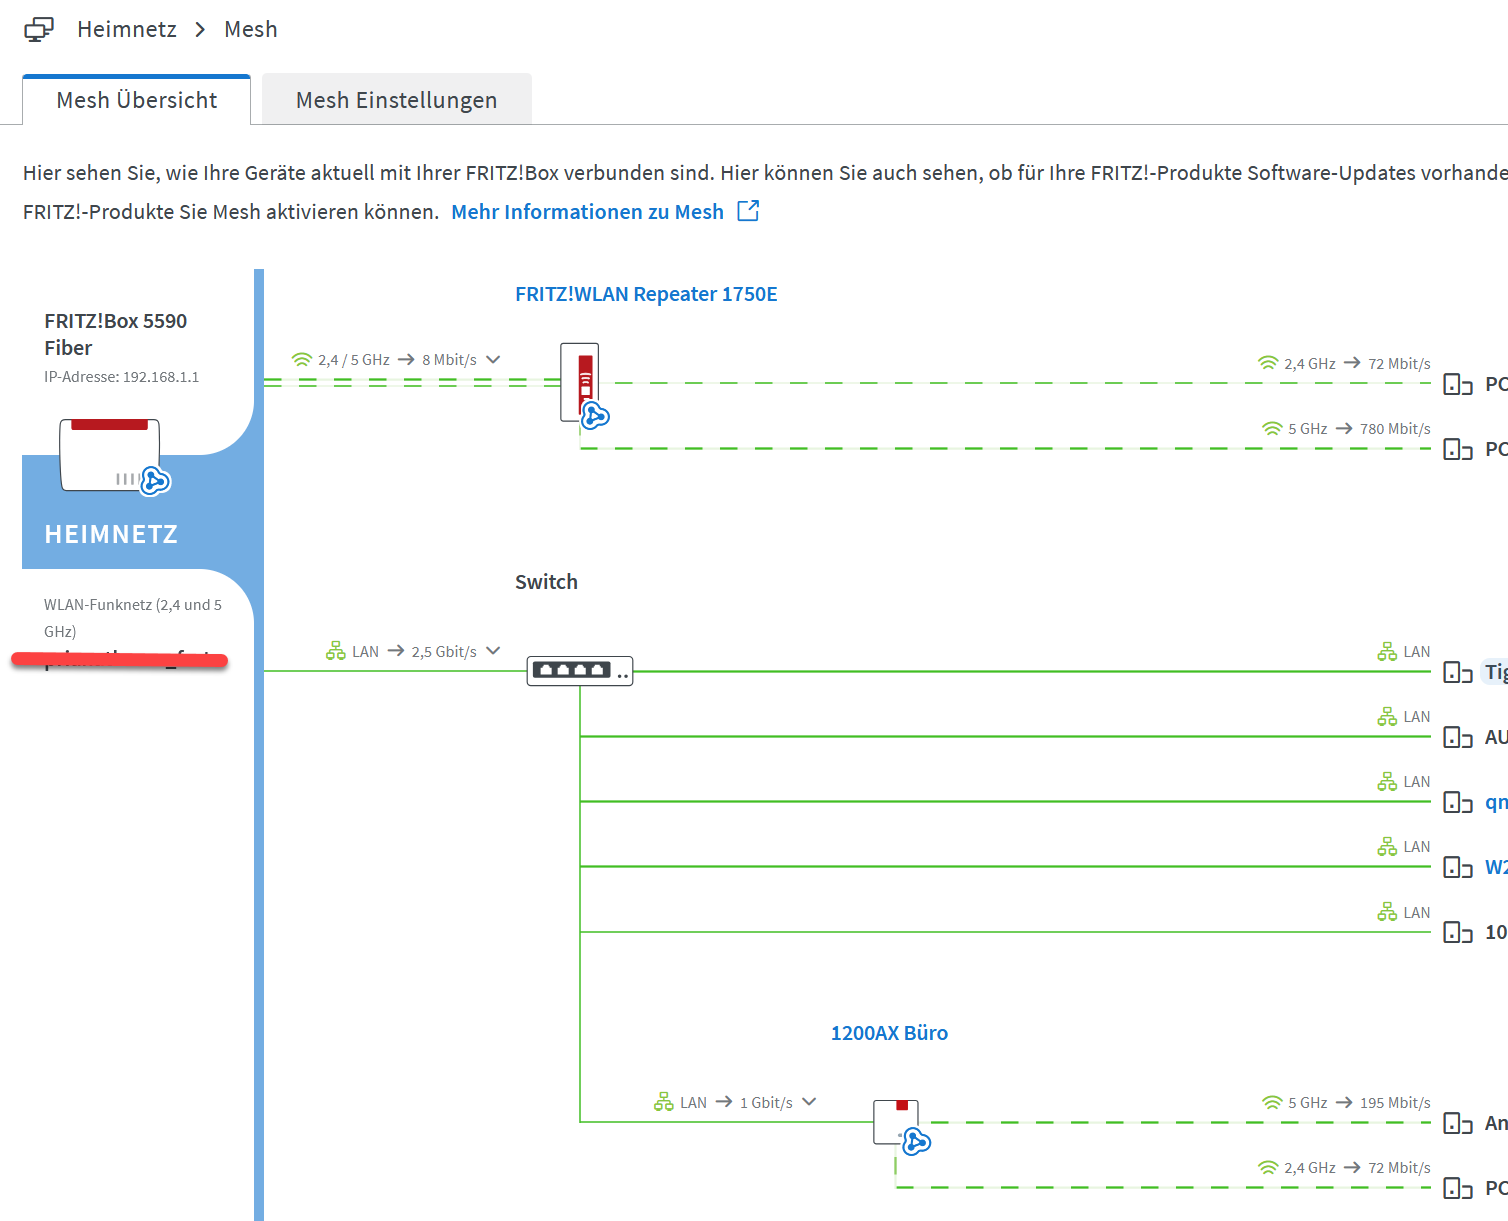Click Wi-Fi icon next to 2,4 / 5 GHz
The height and width of the screenshot is (1221, 1508).
[302, 359]
